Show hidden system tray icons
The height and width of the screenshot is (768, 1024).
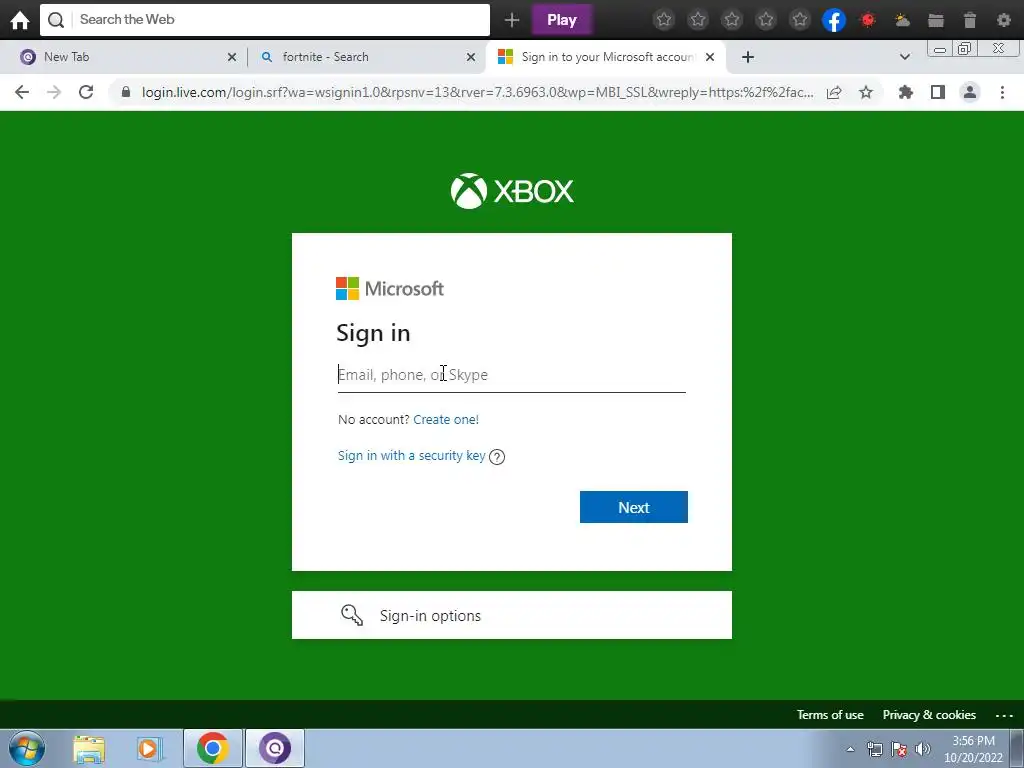[850, 749]
